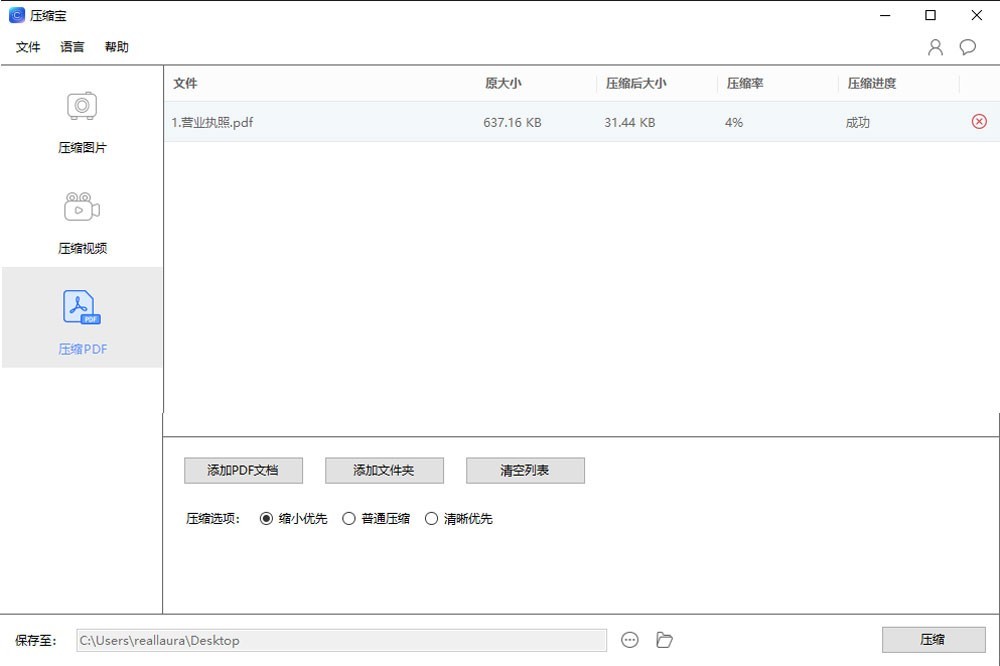Choose the 普通压缩 radio option
The height and width of the screenshot is (666, 1000).
349,519
